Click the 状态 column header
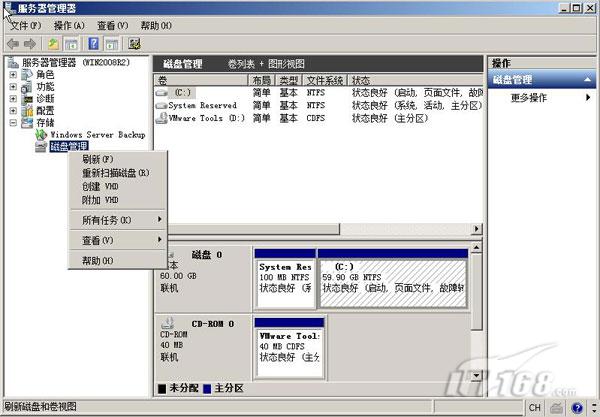 click(x=415, y=80)
